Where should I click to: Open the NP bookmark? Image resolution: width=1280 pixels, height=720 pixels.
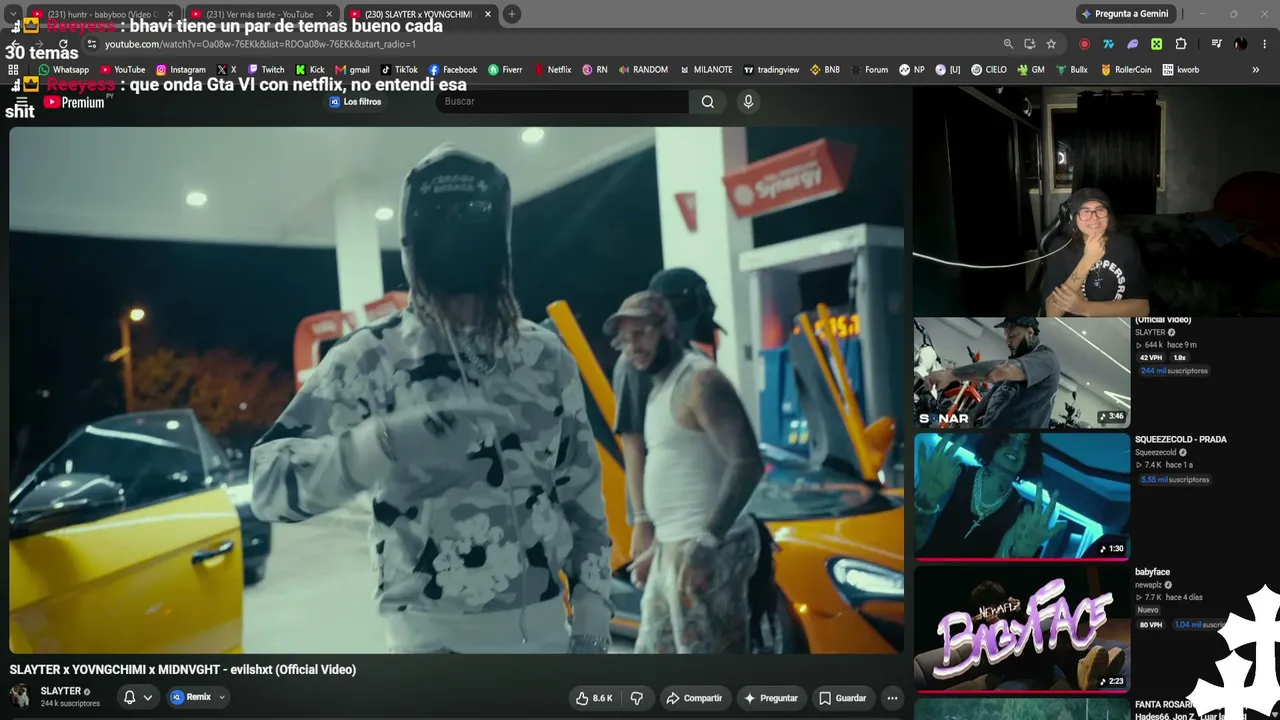[912, 70]
